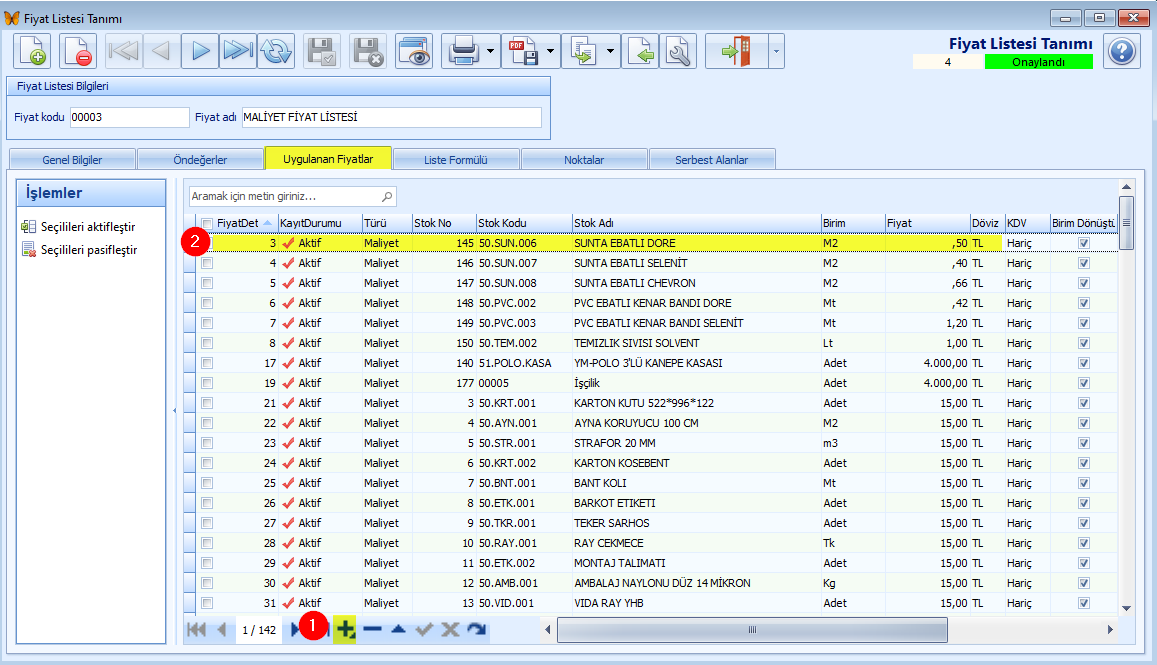Select row checkbox for İşçilik

click(x=207, y=383)
